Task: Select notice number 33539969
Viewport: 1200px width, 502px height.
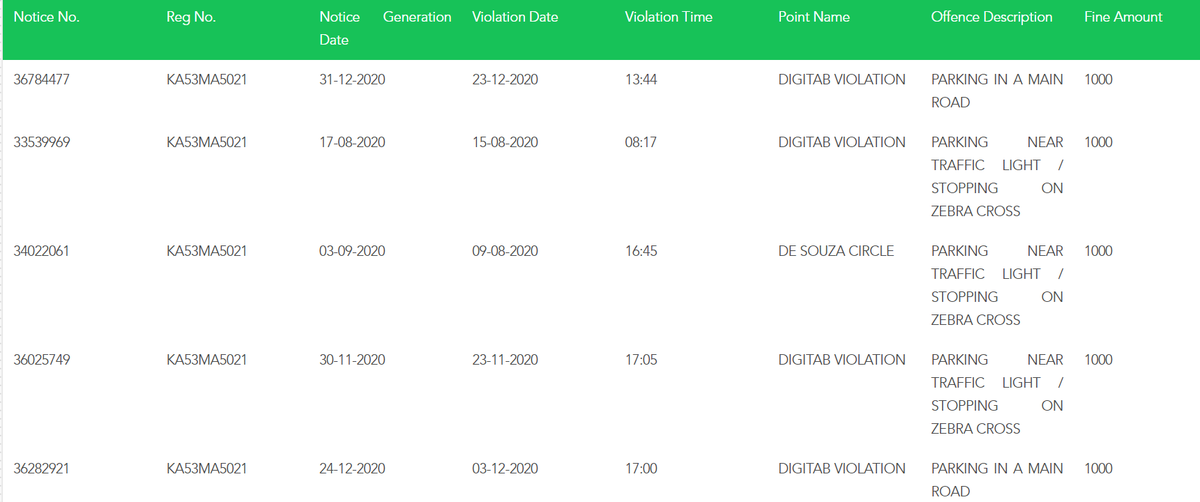Action: [x=41, y=142]
